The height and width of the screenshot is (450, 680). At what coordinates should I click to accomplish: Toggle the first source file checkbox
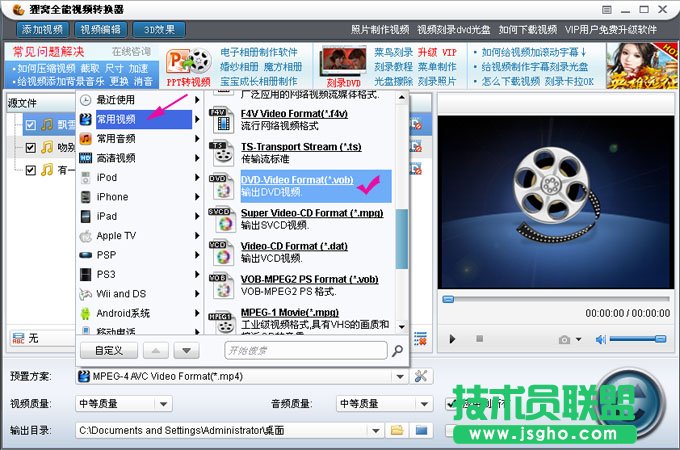click(31, 125)
